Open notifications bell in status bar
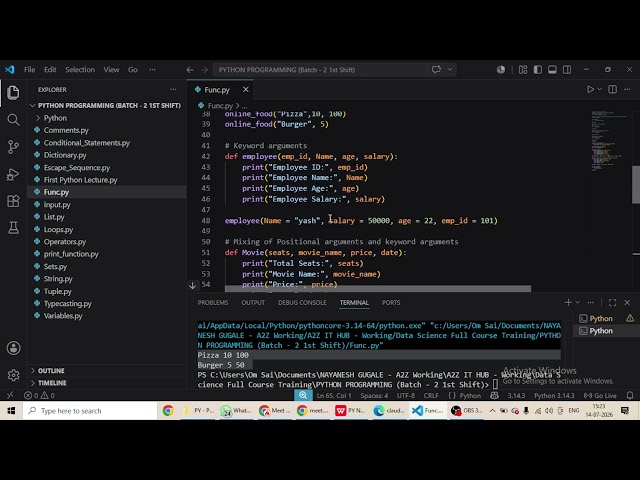This screenshot has height=480, width=640. (630, 396)
